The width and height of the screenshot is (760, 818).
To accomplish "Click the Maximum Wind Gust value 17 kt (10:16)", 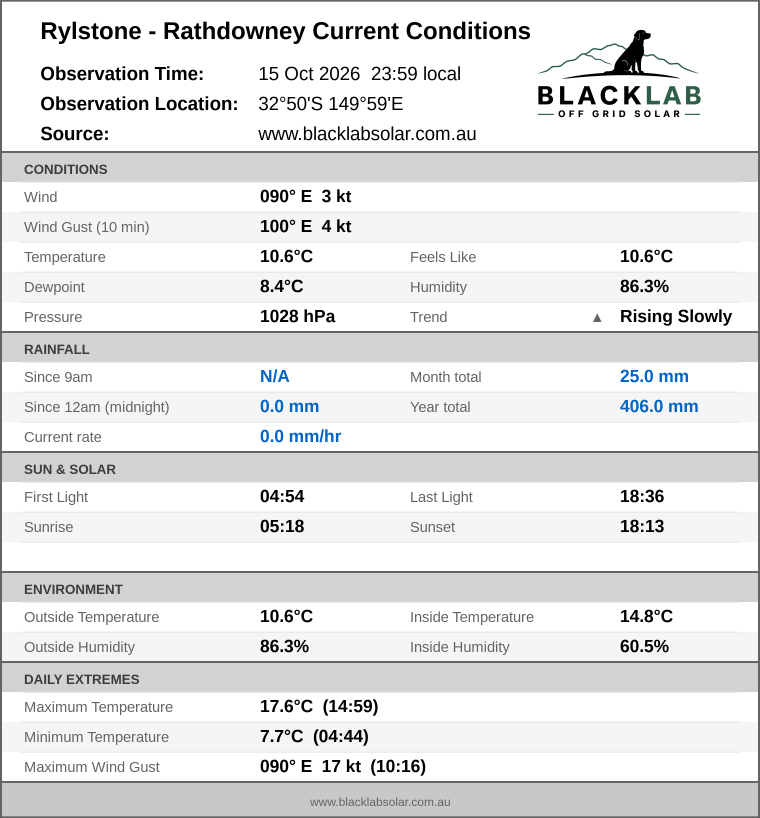I will coord(343,766).
